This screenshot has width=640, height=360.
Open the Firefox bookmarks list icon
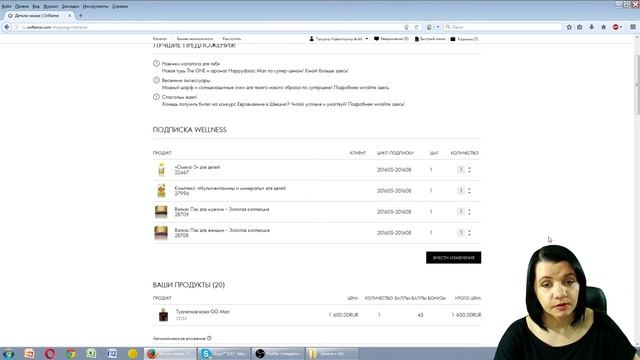pos(580,27)
